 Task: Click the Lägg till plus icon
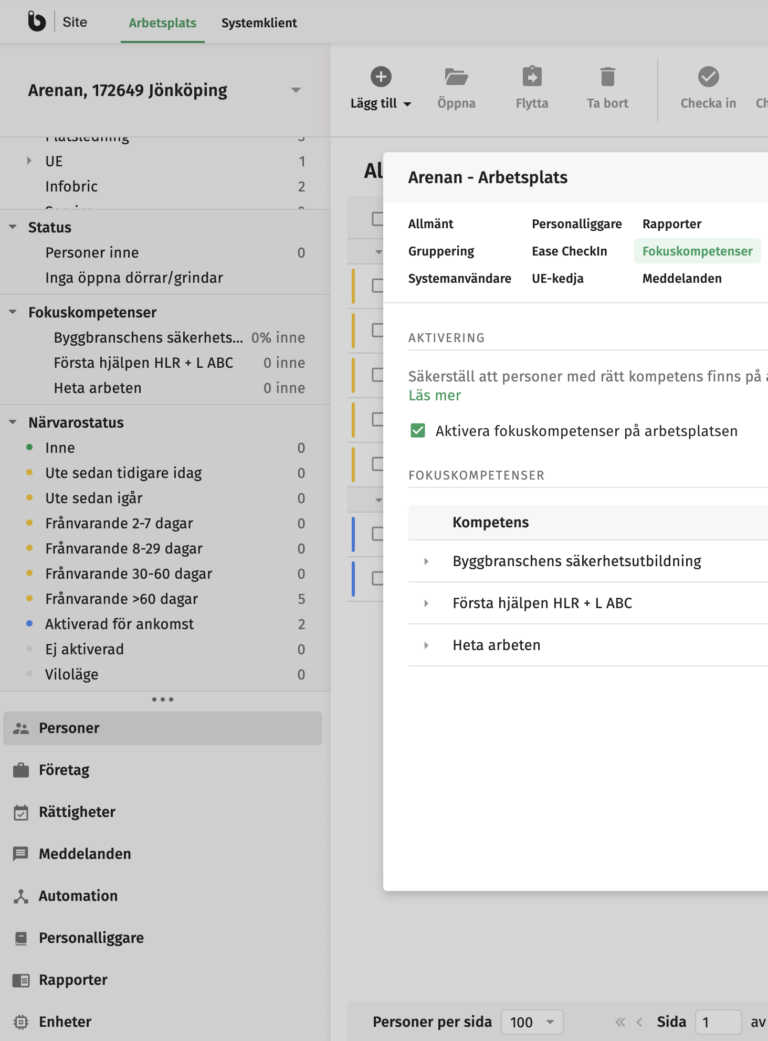coord(381,77)
